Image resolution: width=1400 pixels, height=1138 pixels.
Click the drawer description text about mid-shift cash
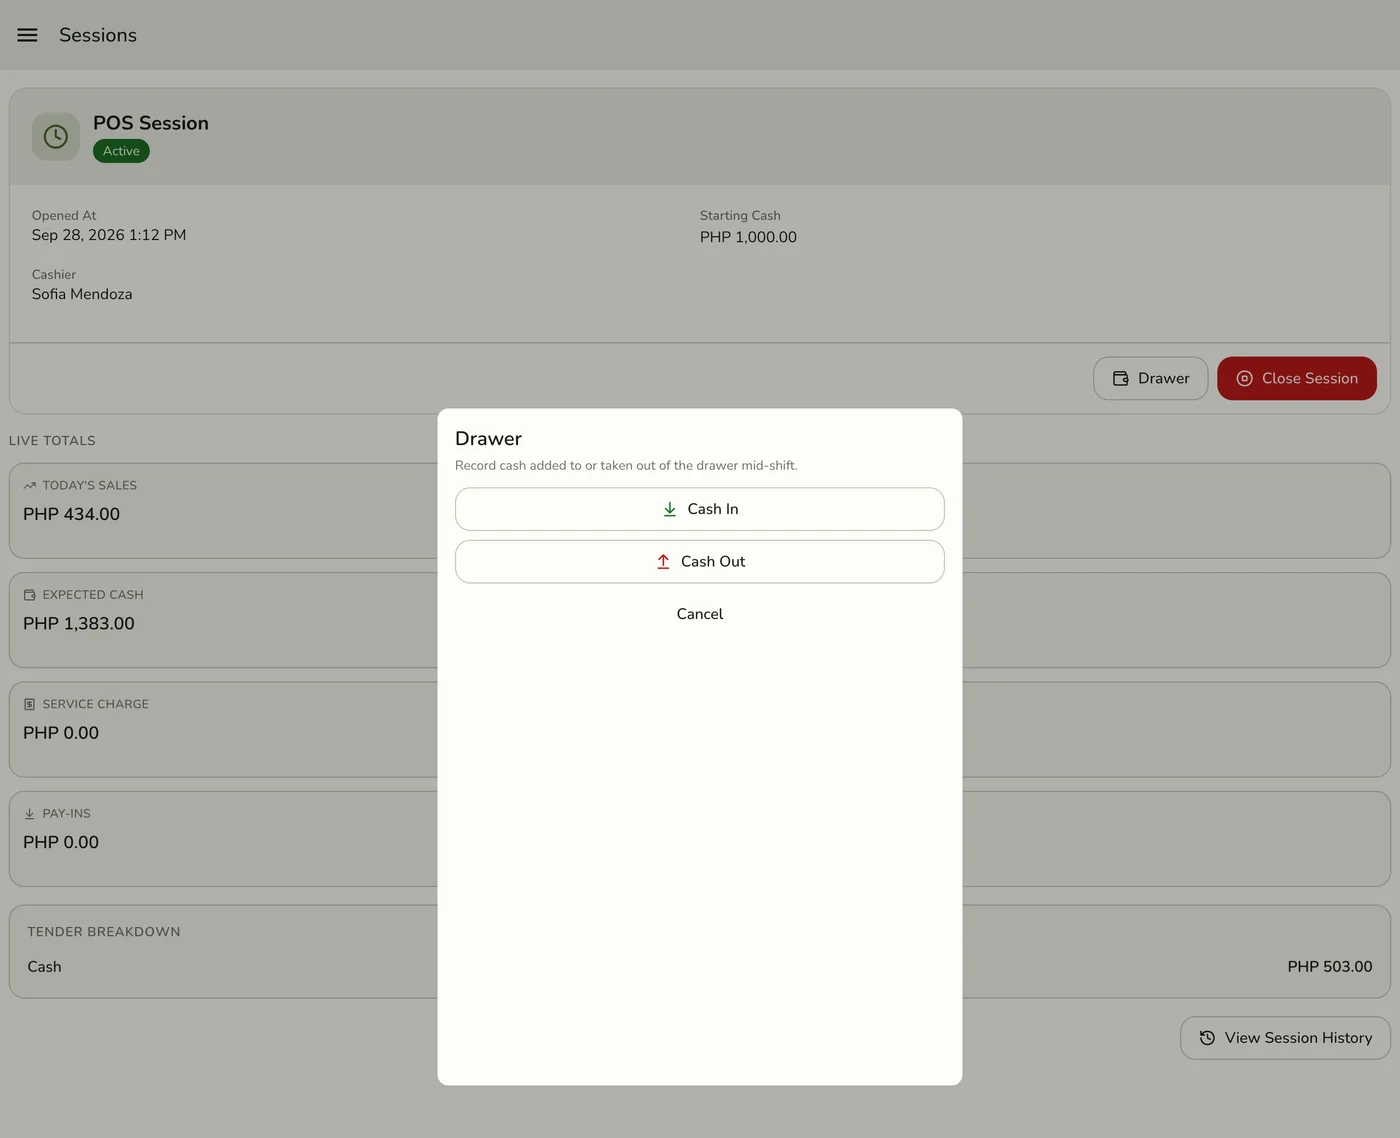click(626, 466)
